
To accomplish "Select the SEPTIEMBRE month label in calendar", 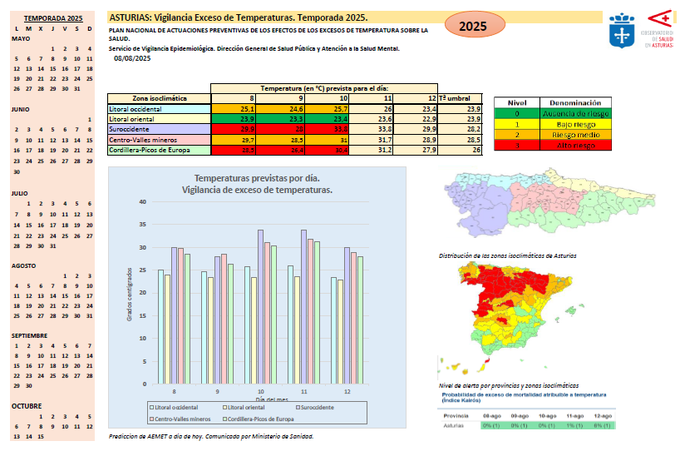I will [29, 337].
